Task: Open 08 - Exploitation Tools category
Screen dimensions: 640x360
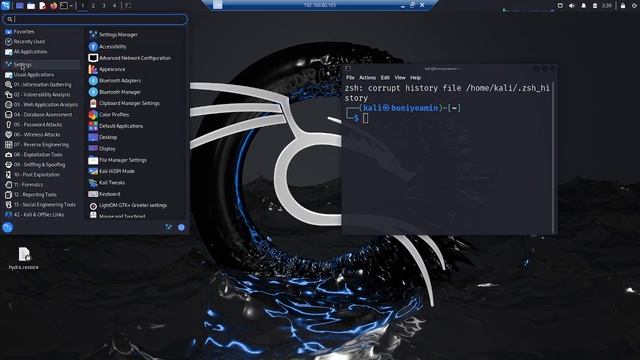Action: tap(42, 155)
